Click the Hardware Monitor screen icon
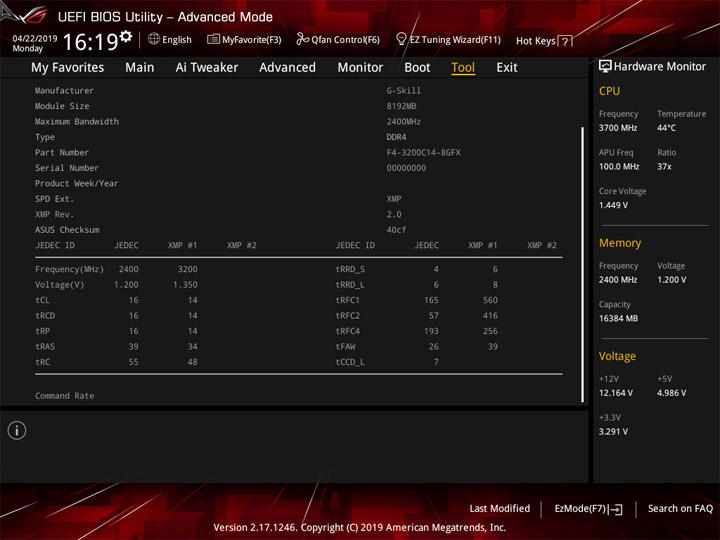Image resolution: width=720 pixels, height=540 pixels. point(605,67)
